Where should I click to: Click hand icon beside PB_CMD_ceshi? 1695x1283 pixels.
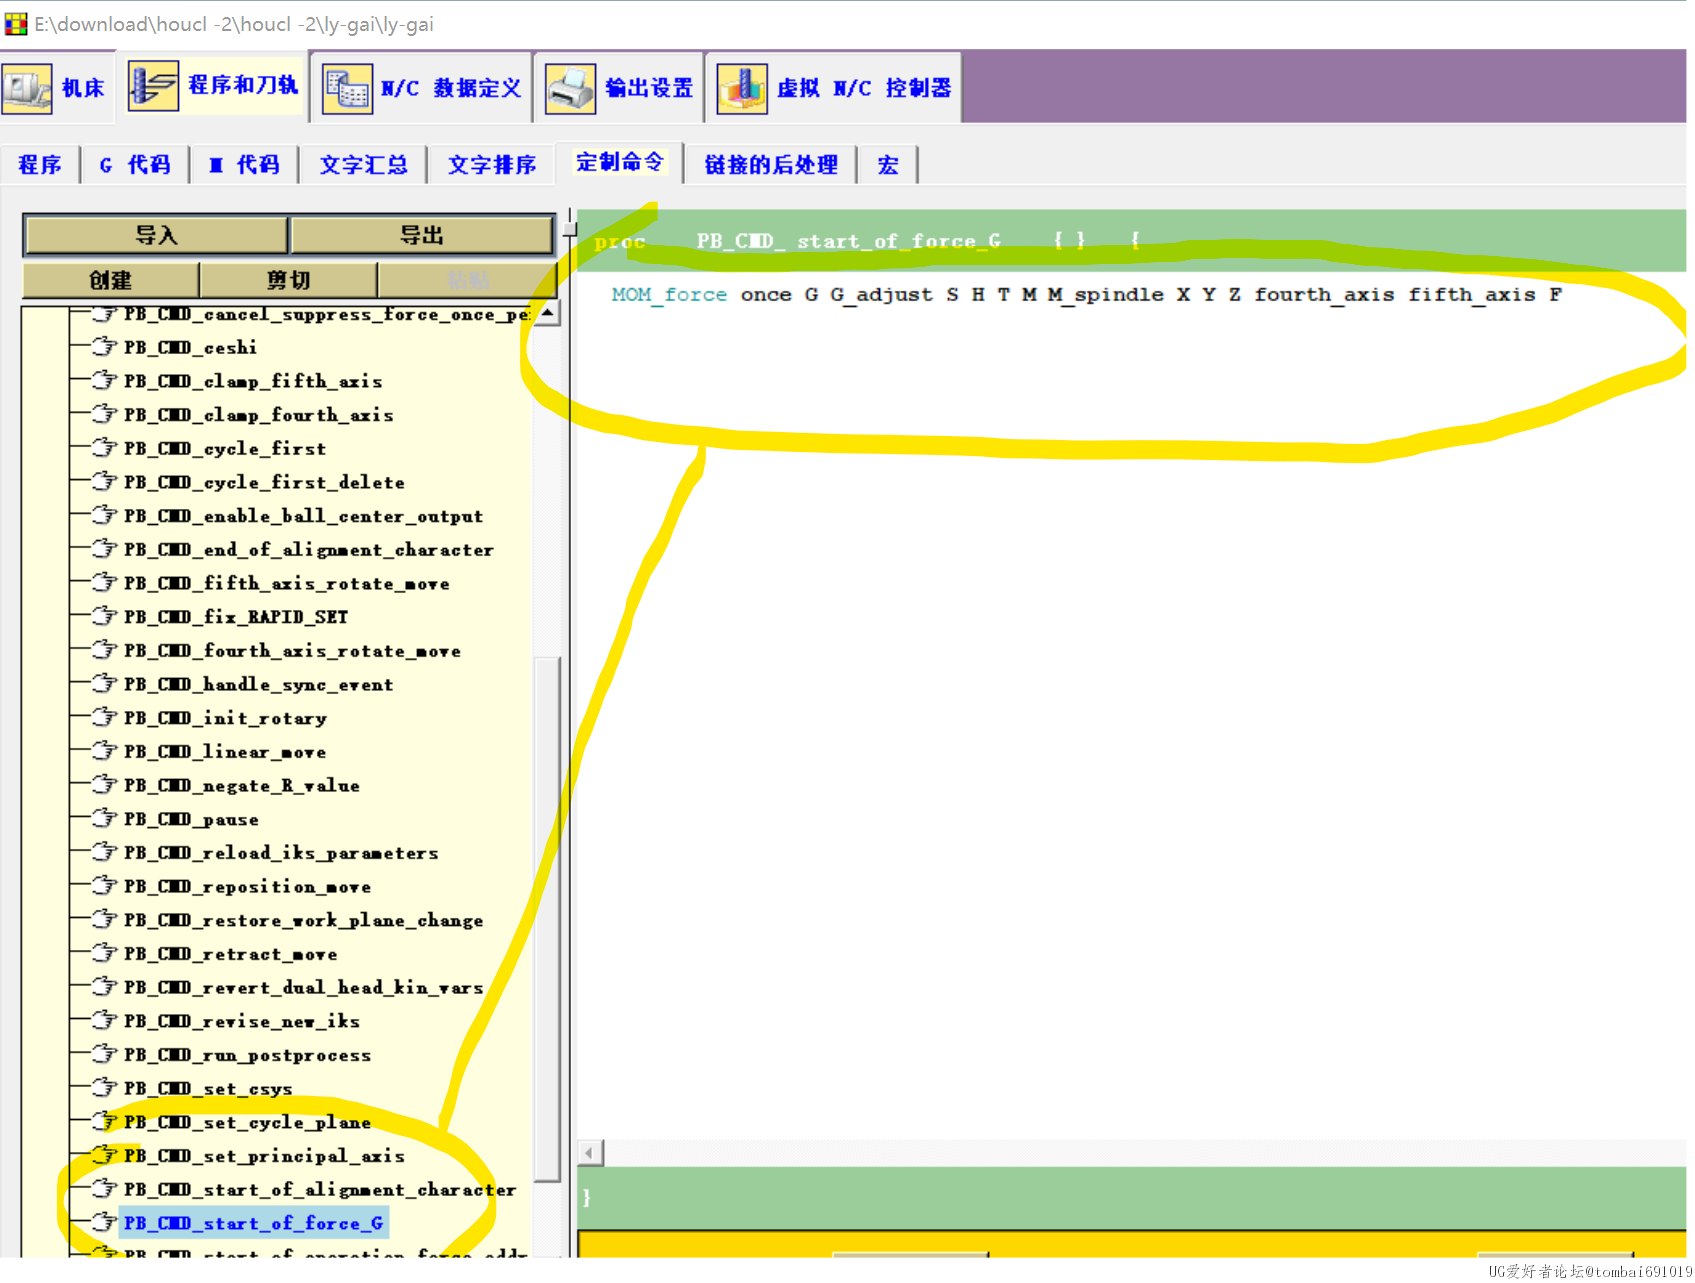coord(104,347)
